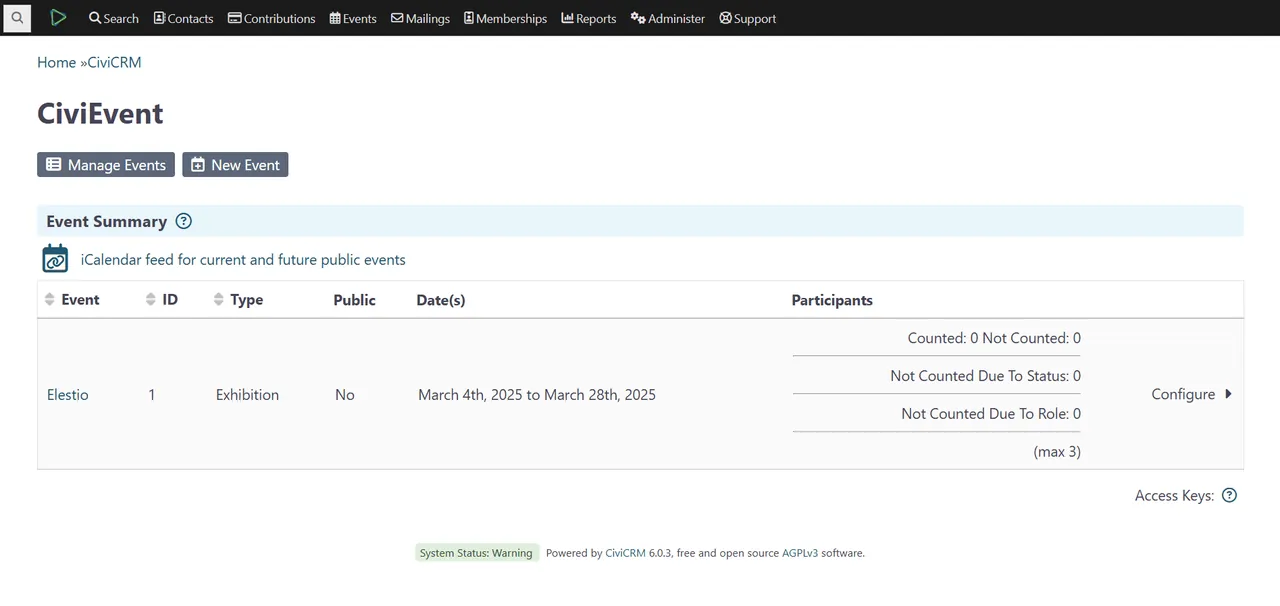Open the Contributions menu
This screenshot has height=606, width=1280.
pos(271,18)
